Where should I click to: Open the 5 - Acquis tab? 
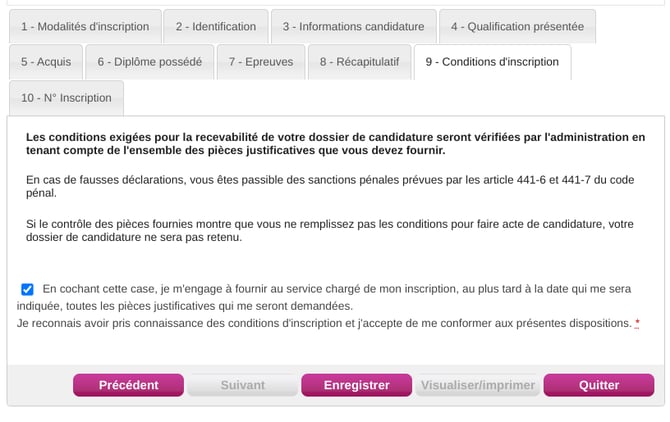tap(46, 62)
